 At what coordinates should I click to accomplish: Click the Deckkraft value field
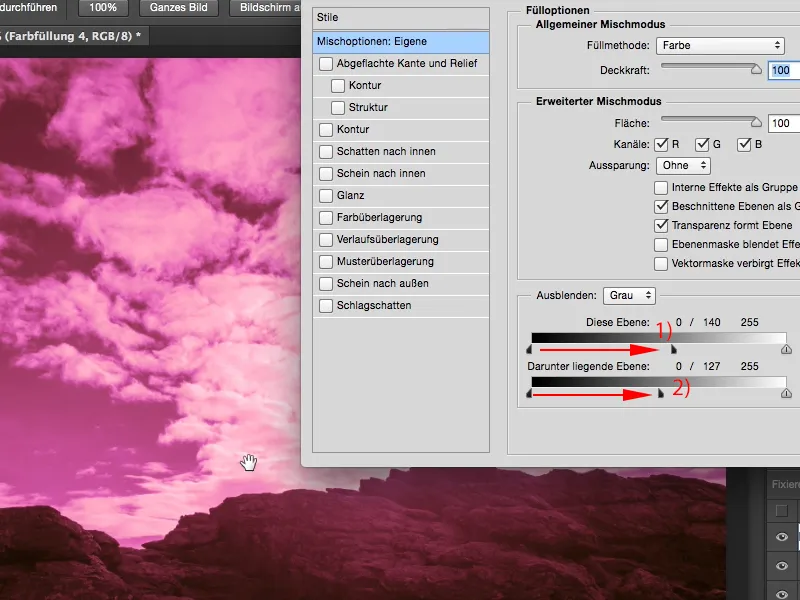784,70
